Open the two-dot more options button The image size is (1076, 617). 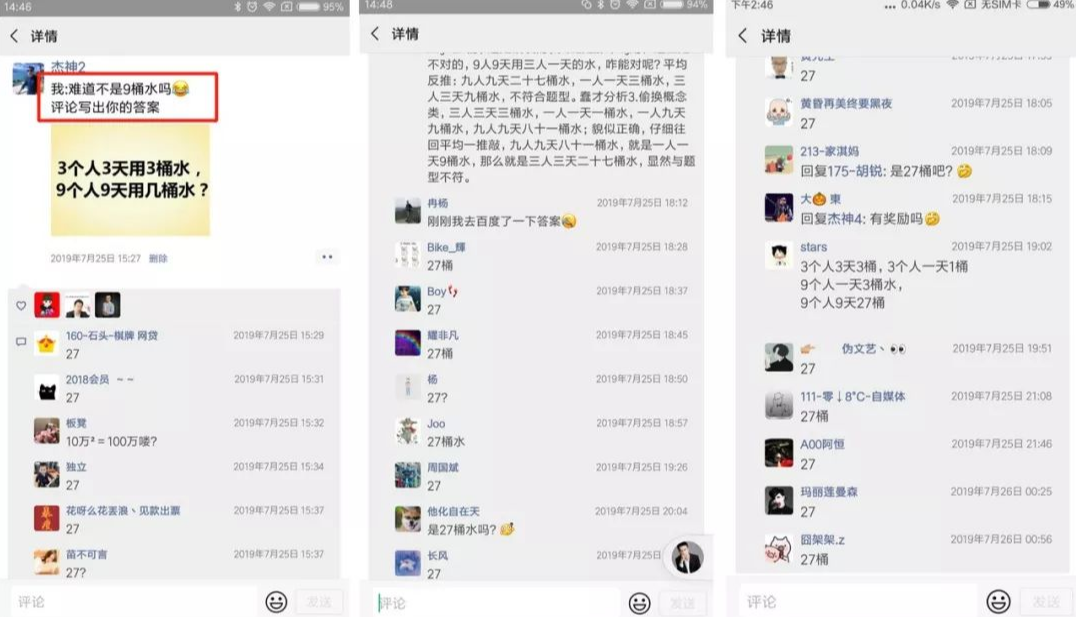click(x=327, y=257)
